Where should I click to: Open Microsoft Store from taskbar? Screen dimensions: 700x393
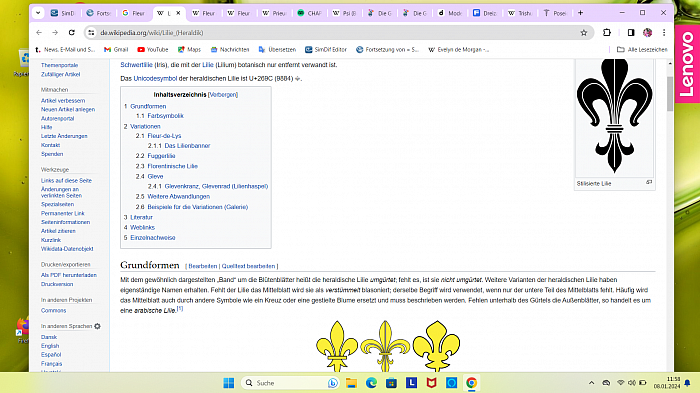click(x=392, y=383)
